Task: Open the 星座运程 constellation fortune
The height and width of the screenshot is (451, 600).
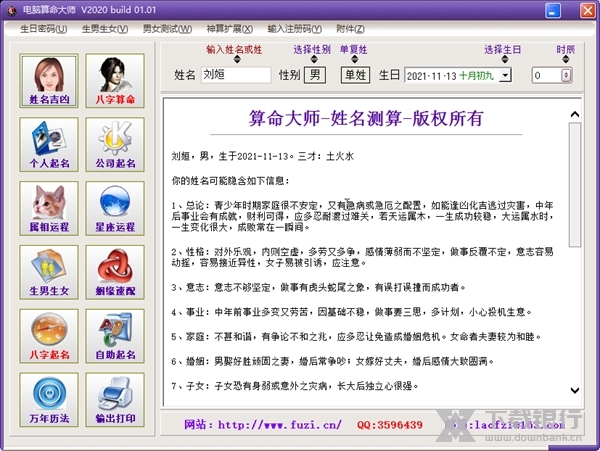Action: click(115, 208)
